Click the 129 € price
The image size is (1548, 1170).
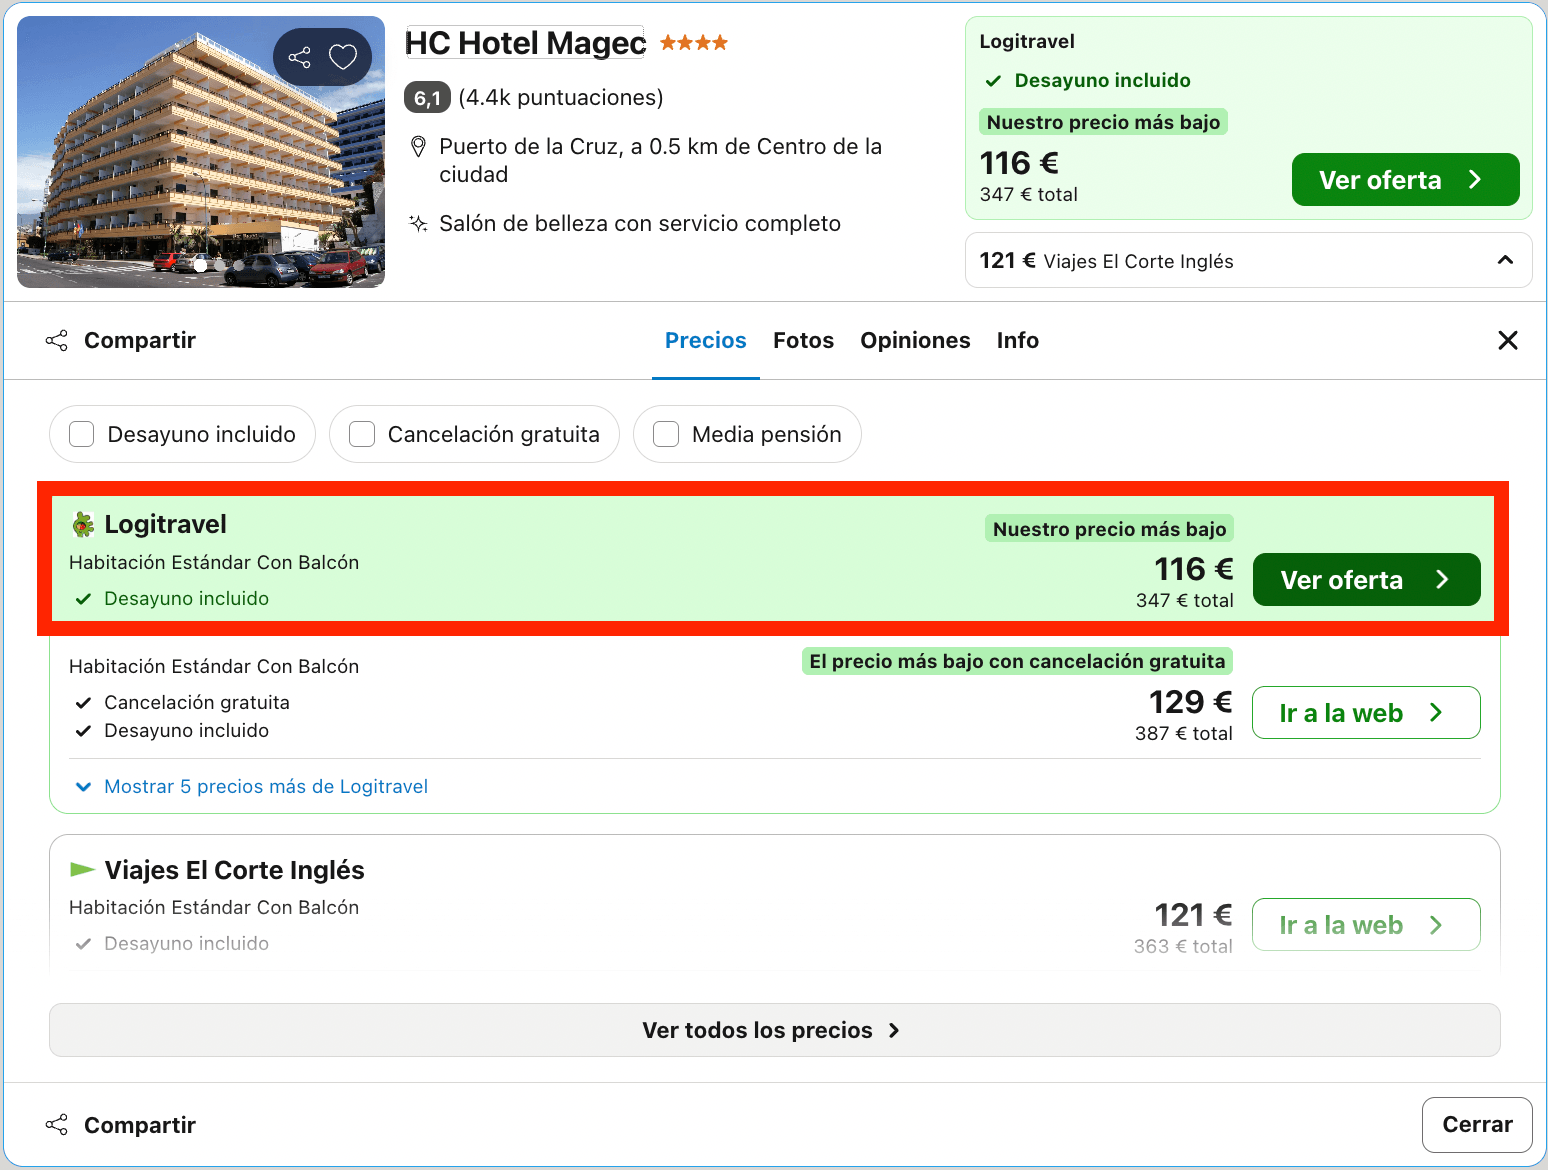coord(1190,702)
